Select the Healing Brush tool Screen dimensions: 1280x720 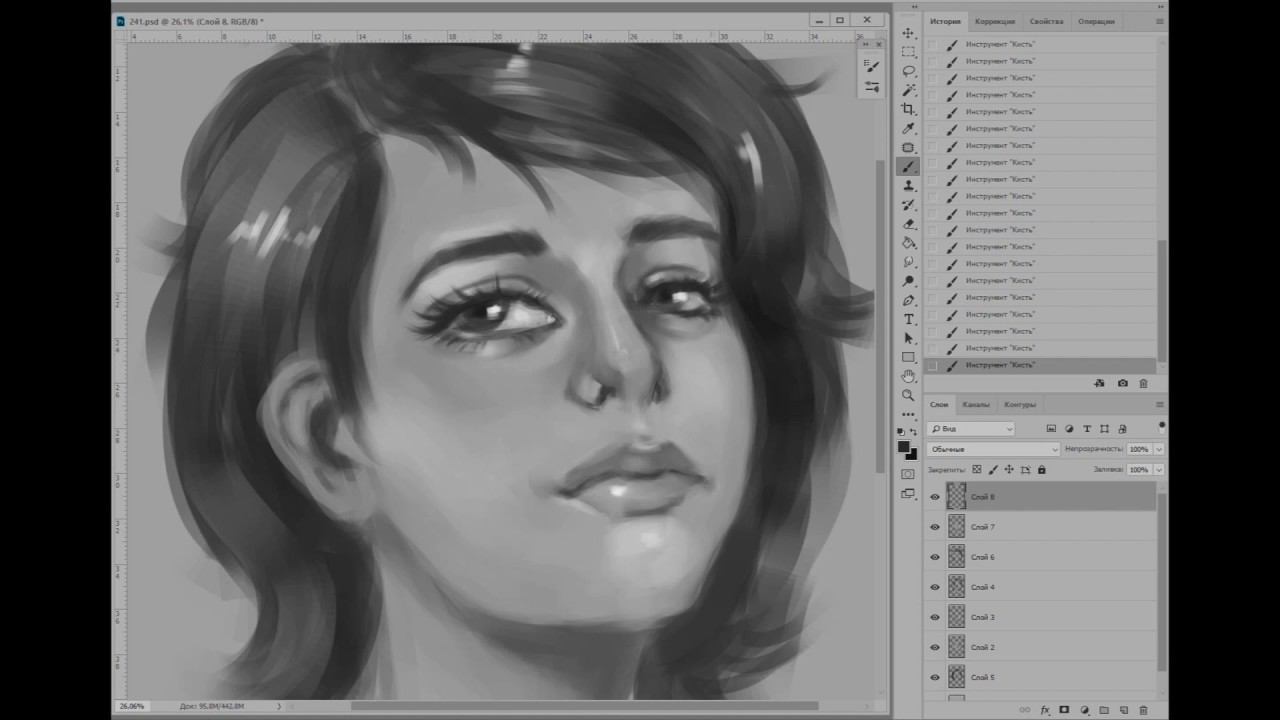coord(908,147)
